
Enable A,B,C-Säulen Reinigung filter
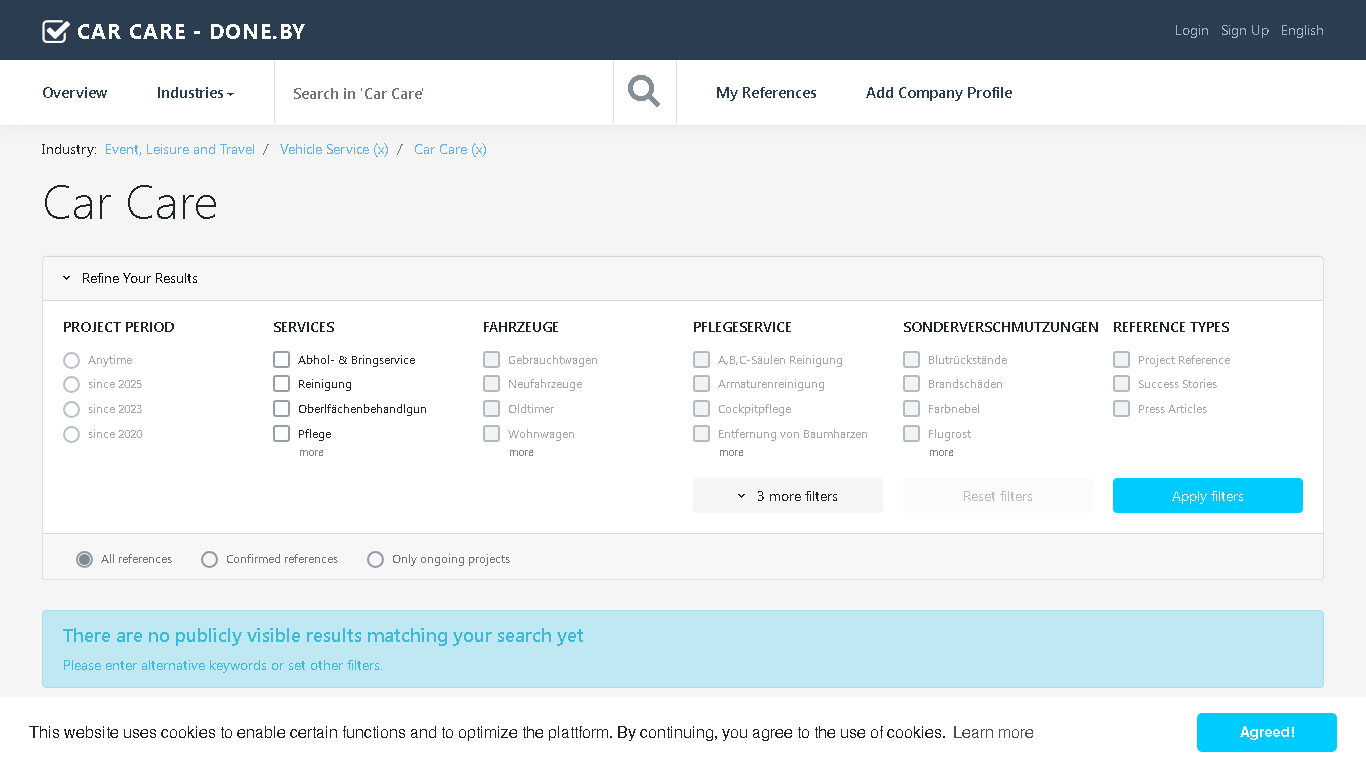point(701,359)
